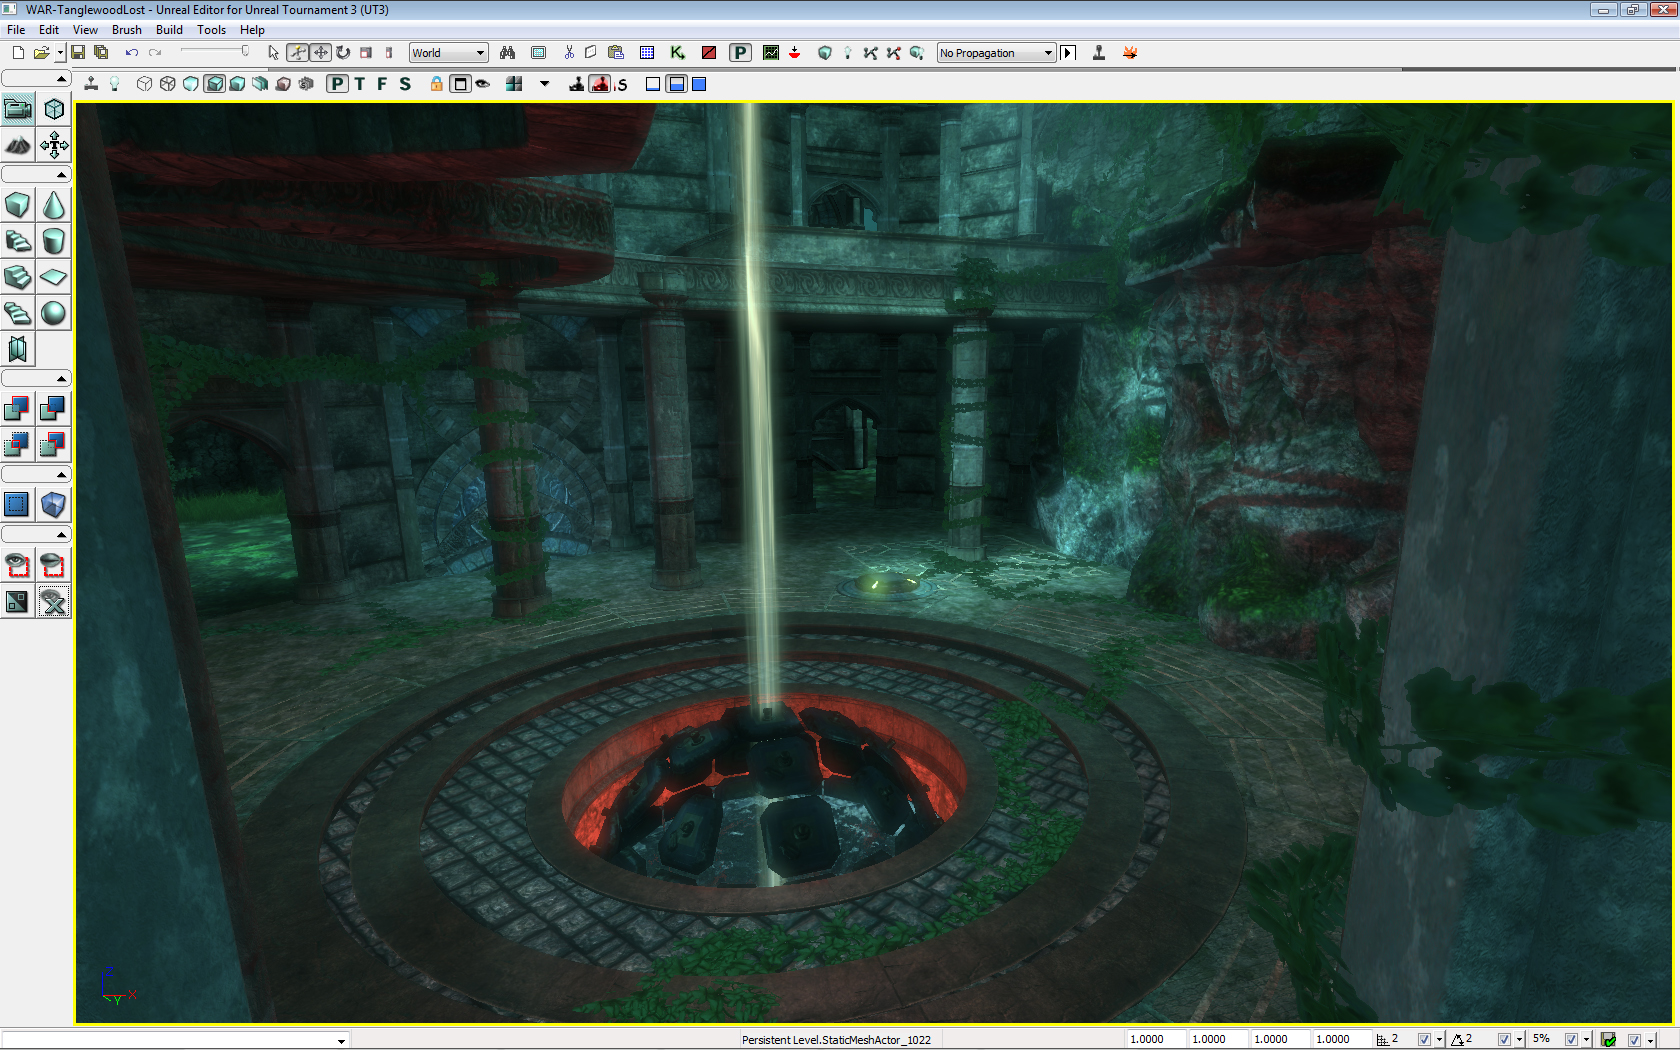The width and height of the screenshot is (1680, 1050).
Task: Build lighting from the toolbar
Action: pos(848,53)
